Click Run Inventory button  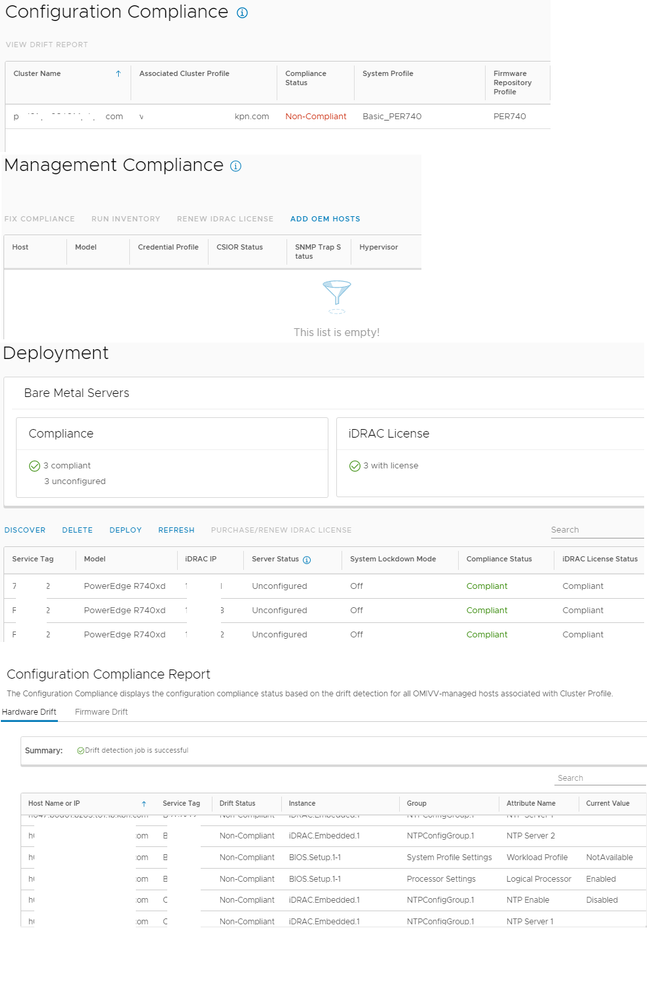(125, 219)
